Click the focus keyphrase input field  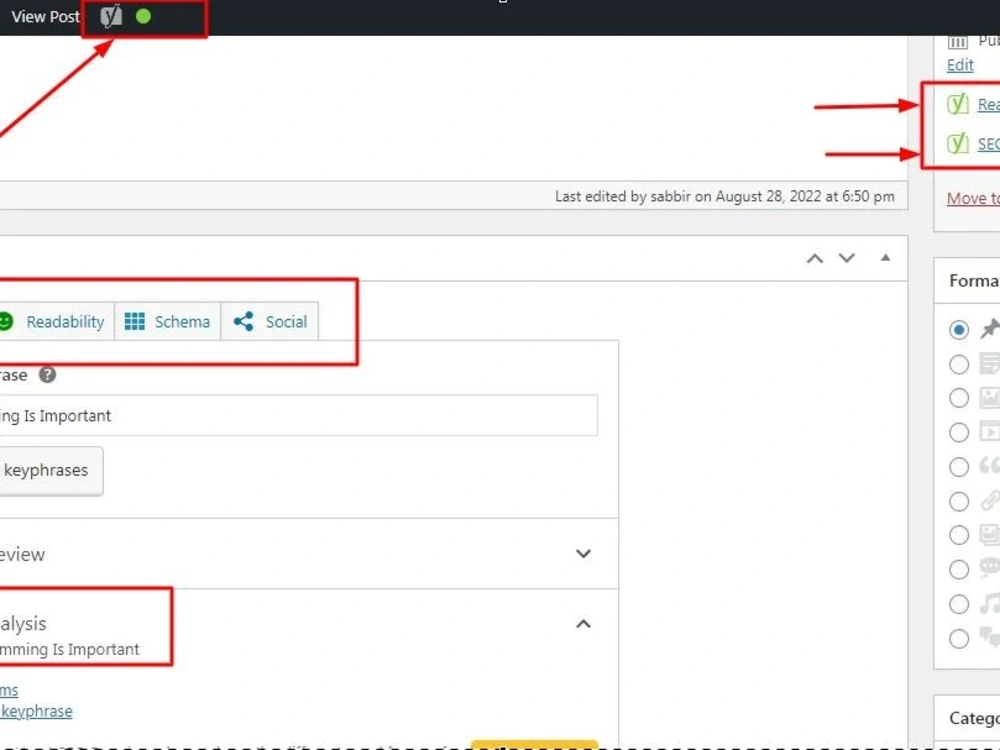298,415
